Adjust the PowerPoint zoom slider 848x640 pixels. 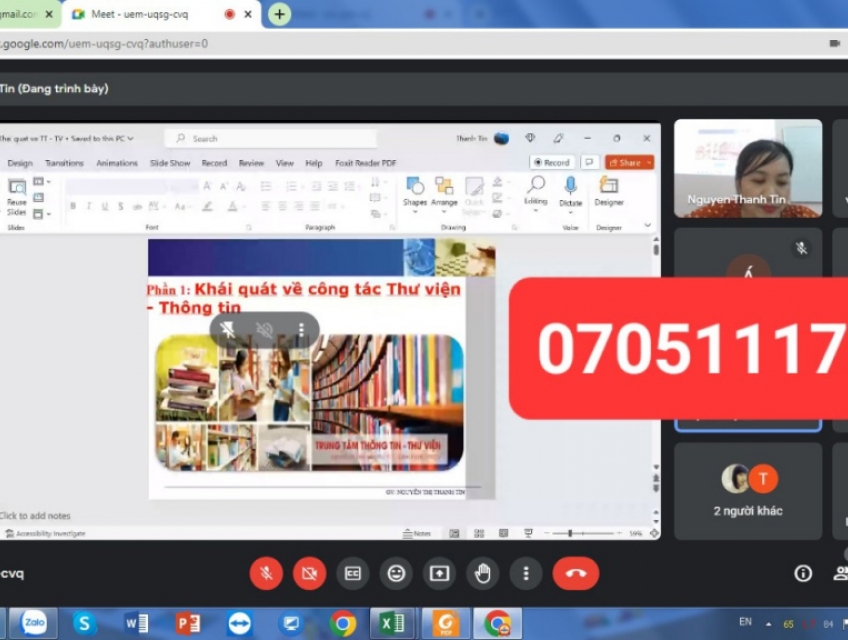click(x=569, y=534)
